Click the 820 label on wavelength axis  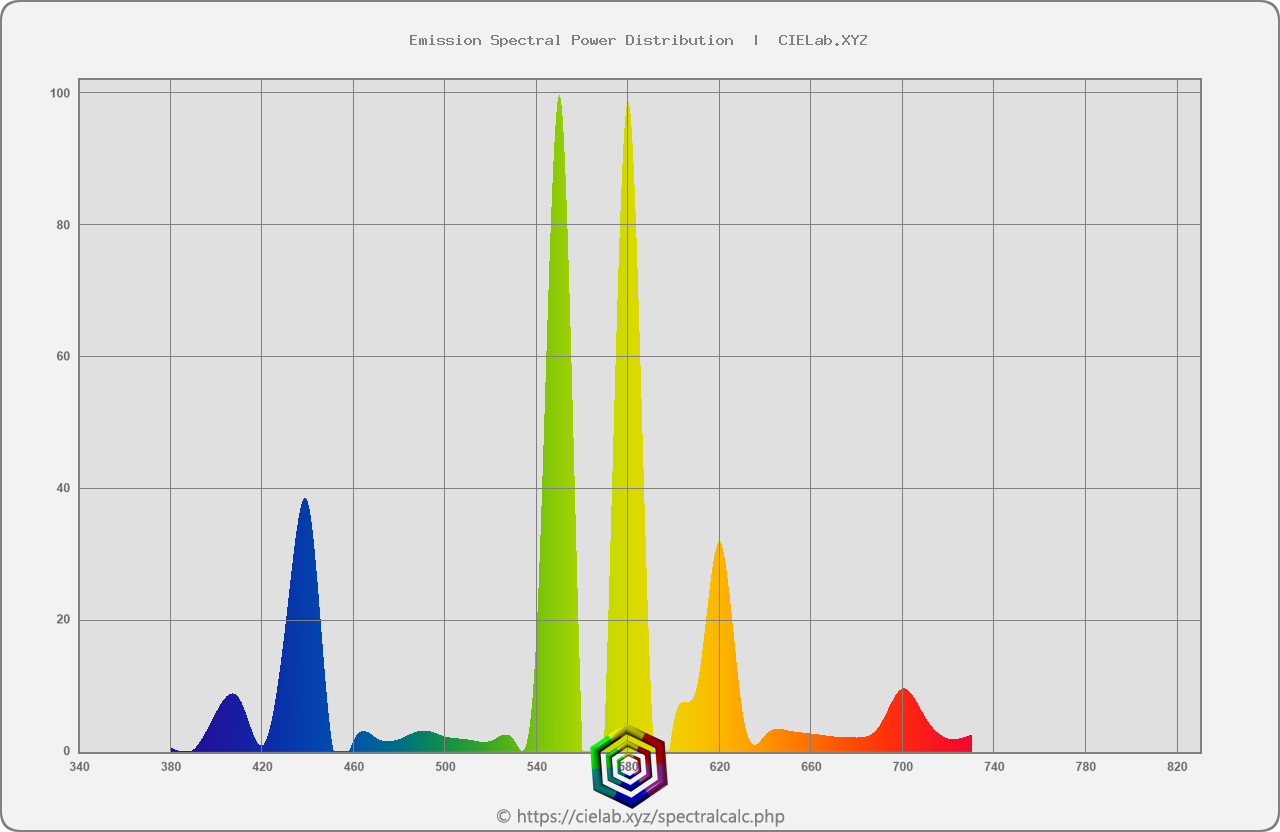(1177, 767)
